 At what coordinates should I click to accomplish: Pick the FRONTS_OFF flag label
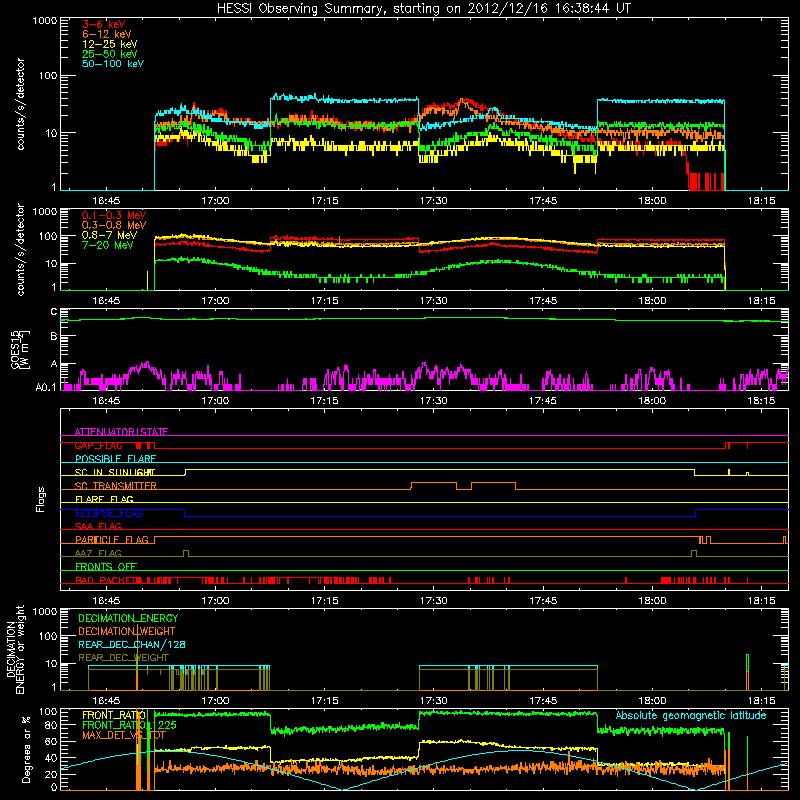pos(106,566)
